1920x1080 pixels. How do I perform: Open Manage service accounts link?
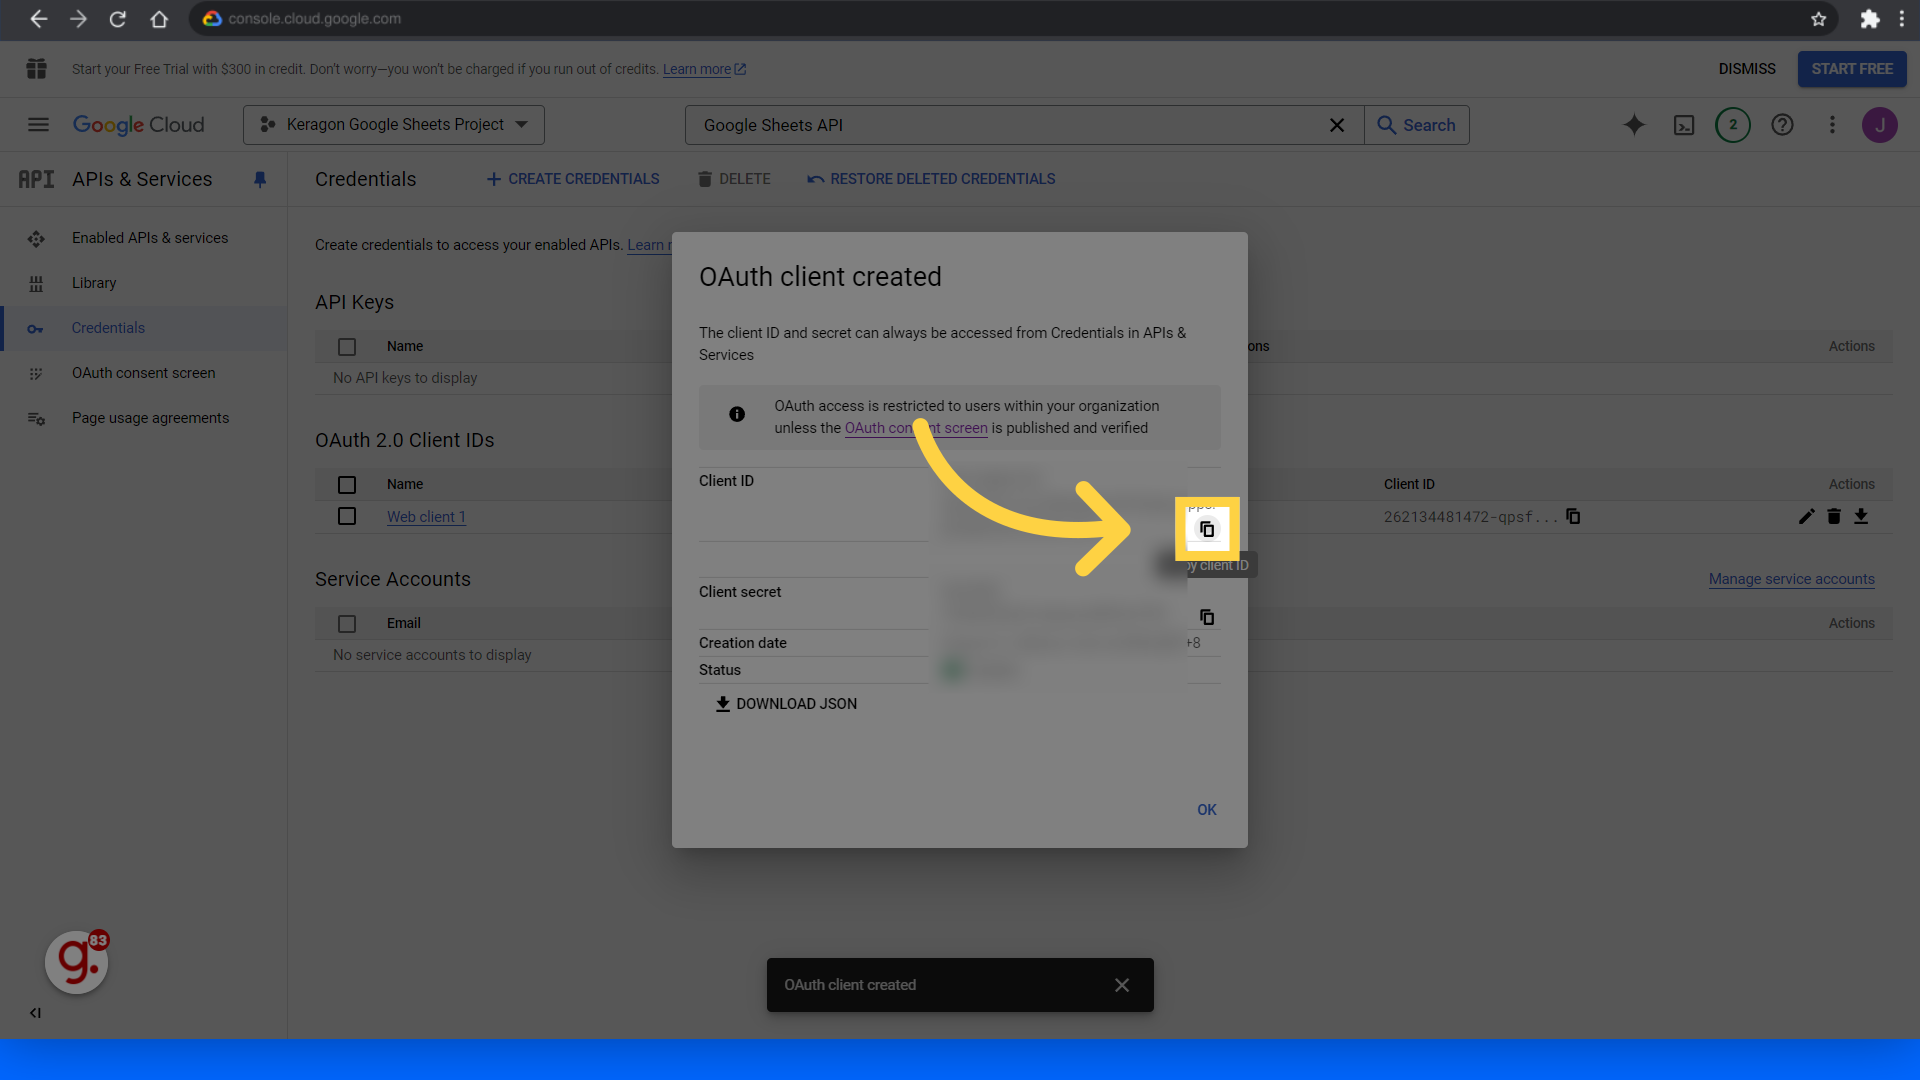click(1791, 579)
